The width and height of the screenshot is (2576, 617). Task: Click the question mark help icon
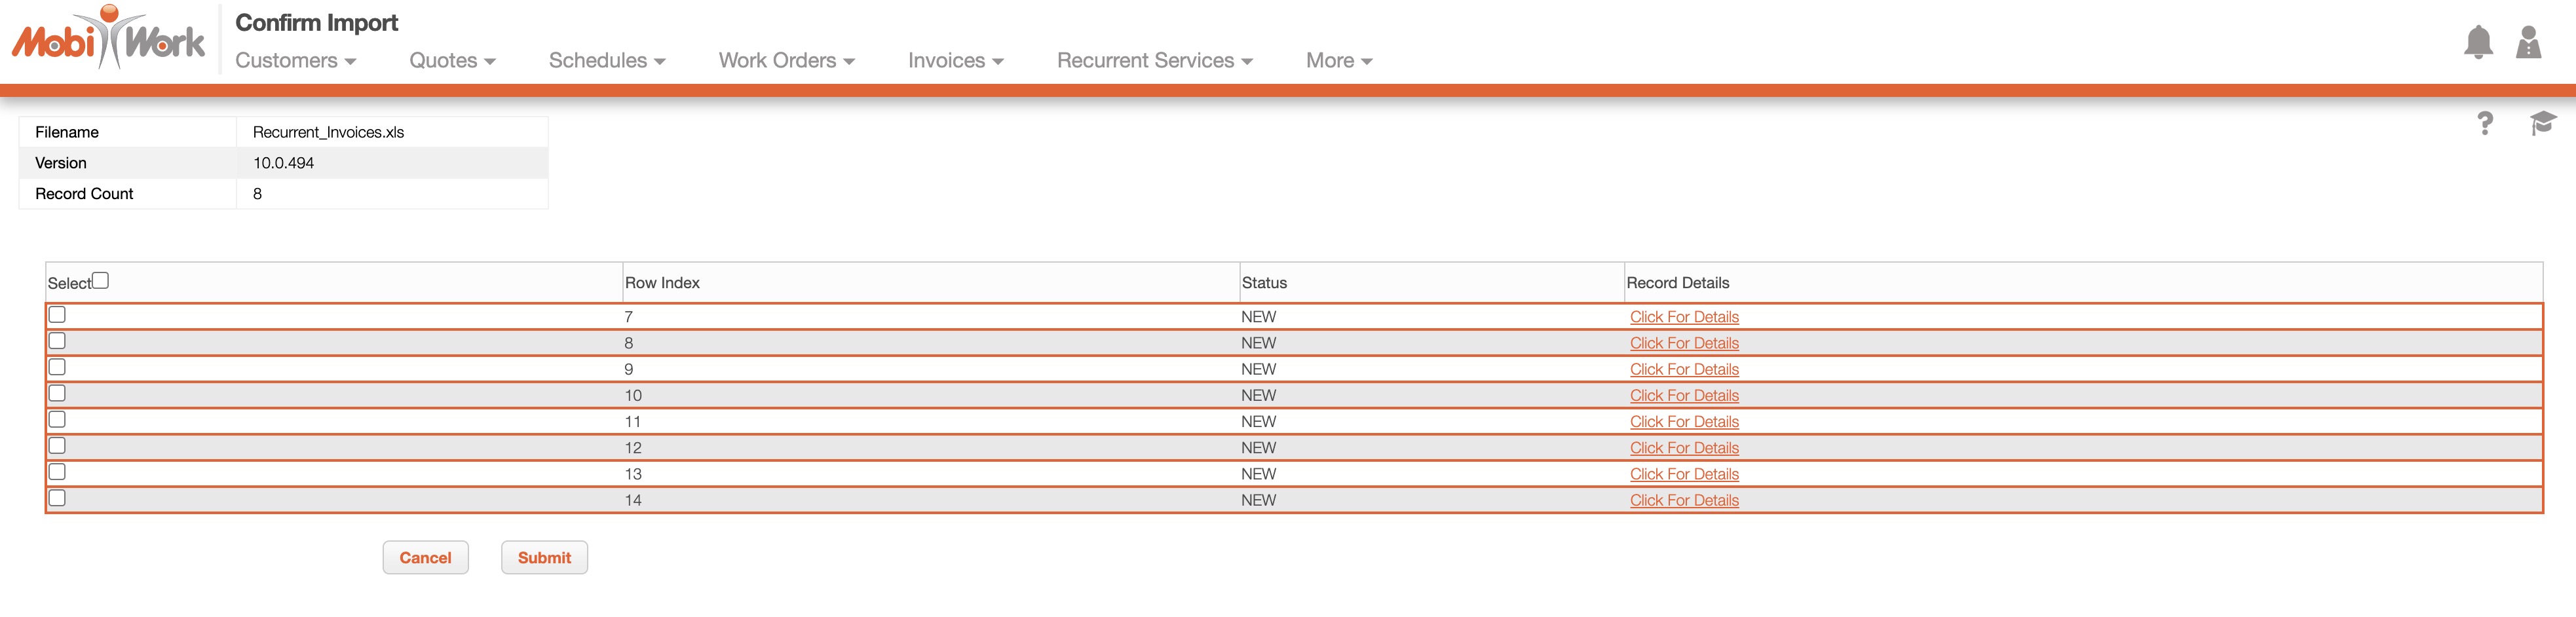(x=2484, y=123)
